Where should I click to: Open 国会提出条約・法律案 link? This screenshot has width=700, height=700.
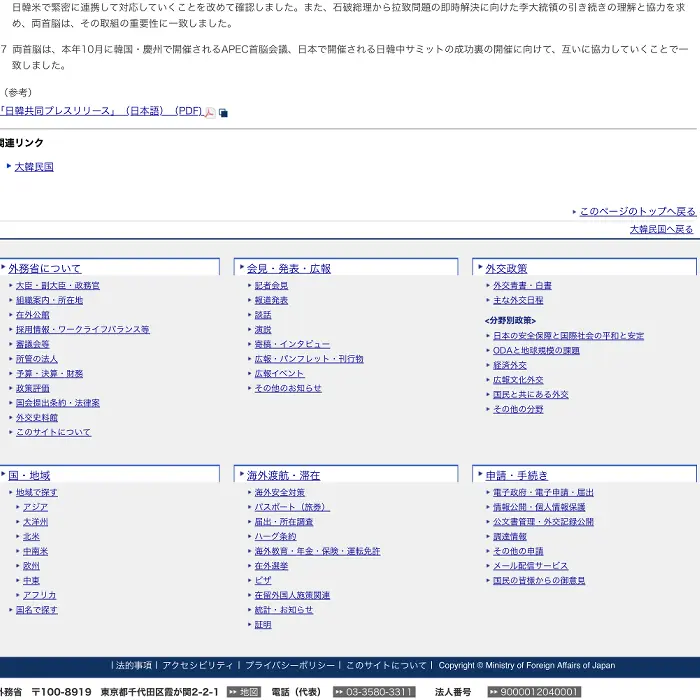click(58, 403)
